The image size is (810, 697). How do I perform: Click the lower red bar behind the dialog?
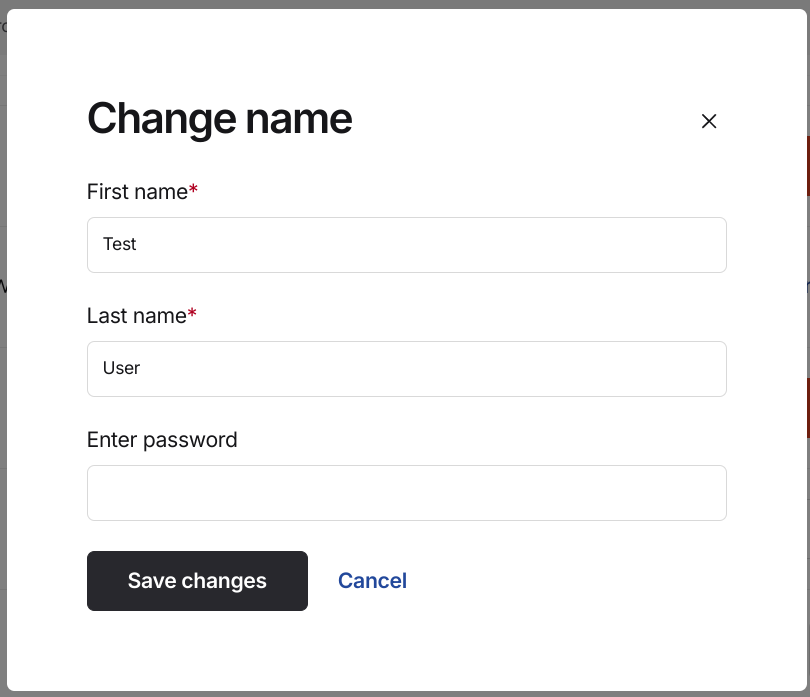click(x=808, y=408)
